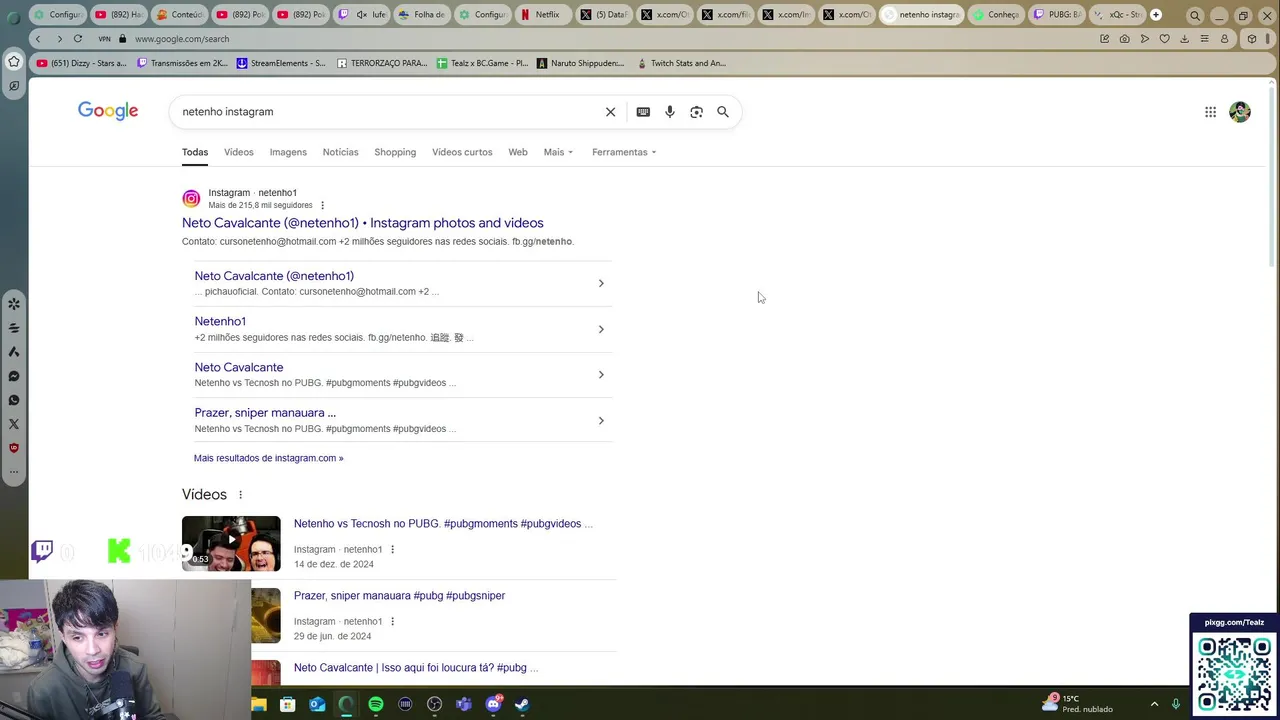The width and height of the screenshot is (1280, 720).
Task: Open the Naruto Shippuden bookmark
Action: [x=580, y=63]
